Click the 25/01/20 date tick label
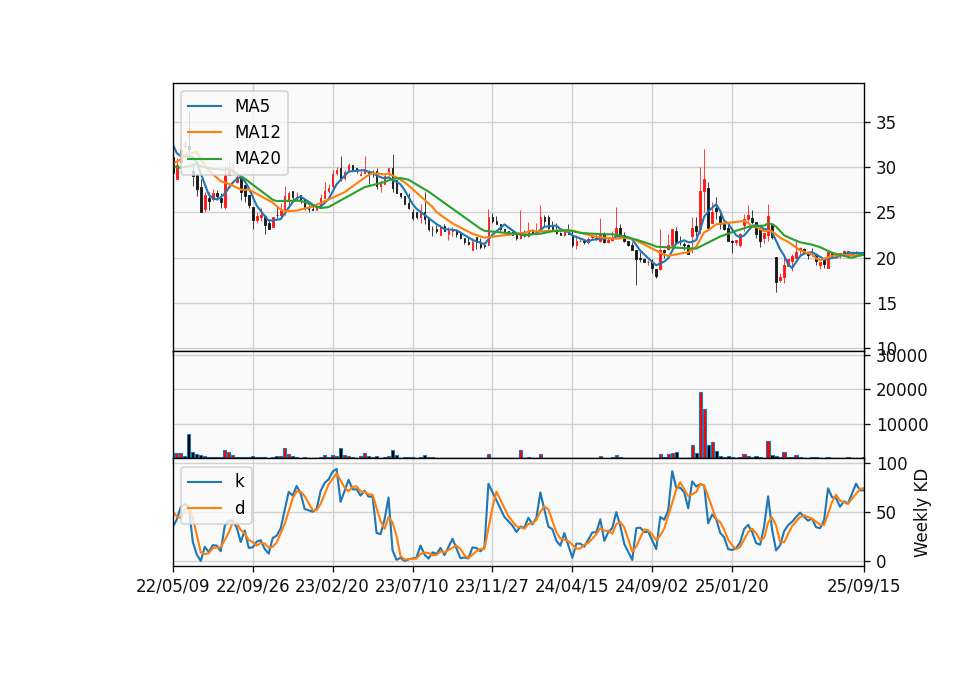Viewport: 960px width, 690px height. click(732, 586)
